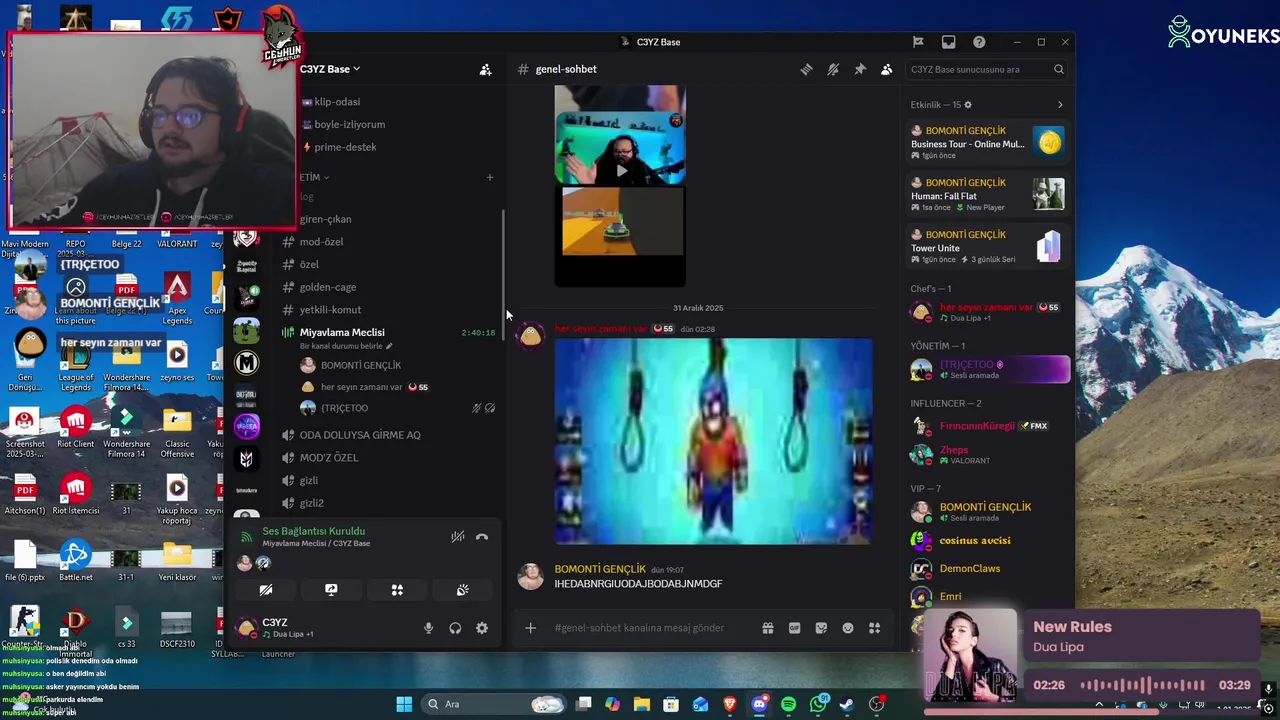Open Spotify from taskbar
Viewport: 1280px width, 720px height.
pyautogui.click(x=788, y=704)
